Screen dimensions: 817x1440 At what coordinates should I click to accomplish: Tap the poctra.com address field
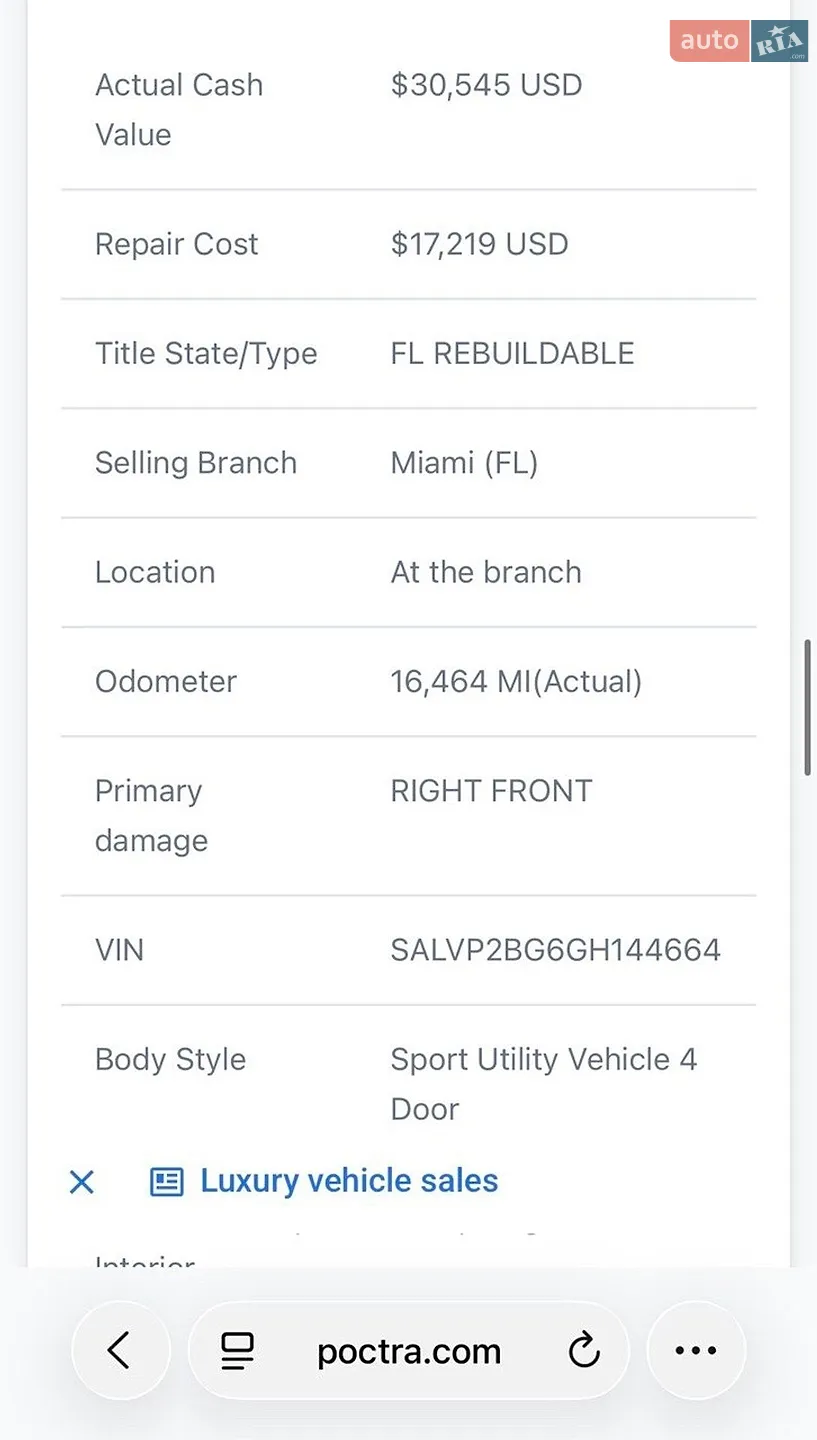coord(408,1351)
